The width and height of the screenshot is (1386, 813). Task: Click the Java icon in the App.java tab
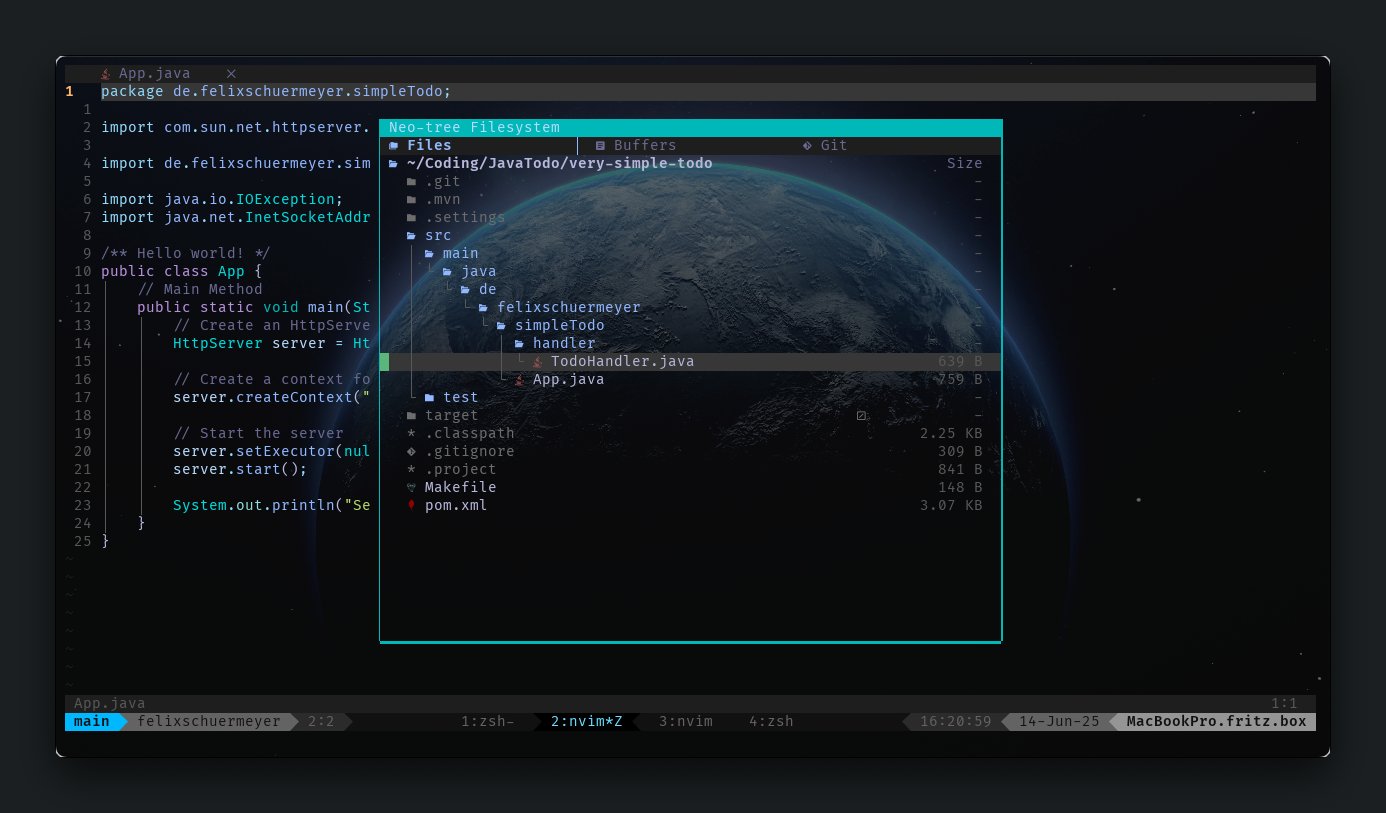tap(106, 73)
